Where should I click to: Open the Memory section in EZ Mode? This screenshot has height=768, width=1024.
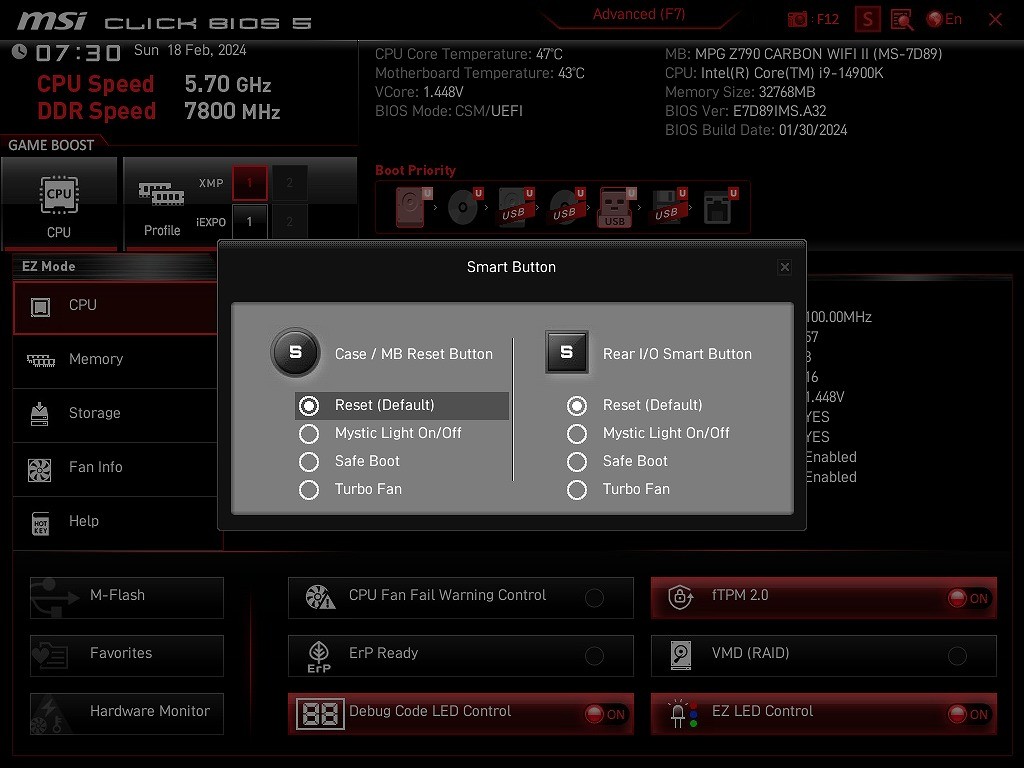tap(115, 360)
